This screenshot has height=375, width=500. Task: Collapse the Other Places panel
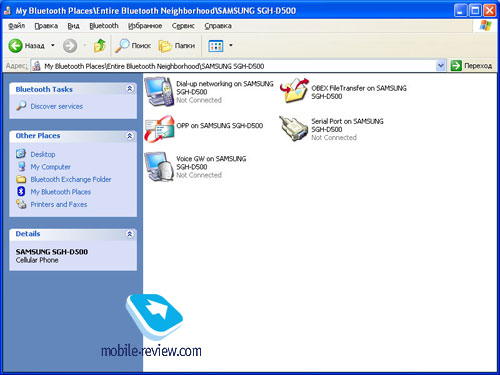(130, 136)
